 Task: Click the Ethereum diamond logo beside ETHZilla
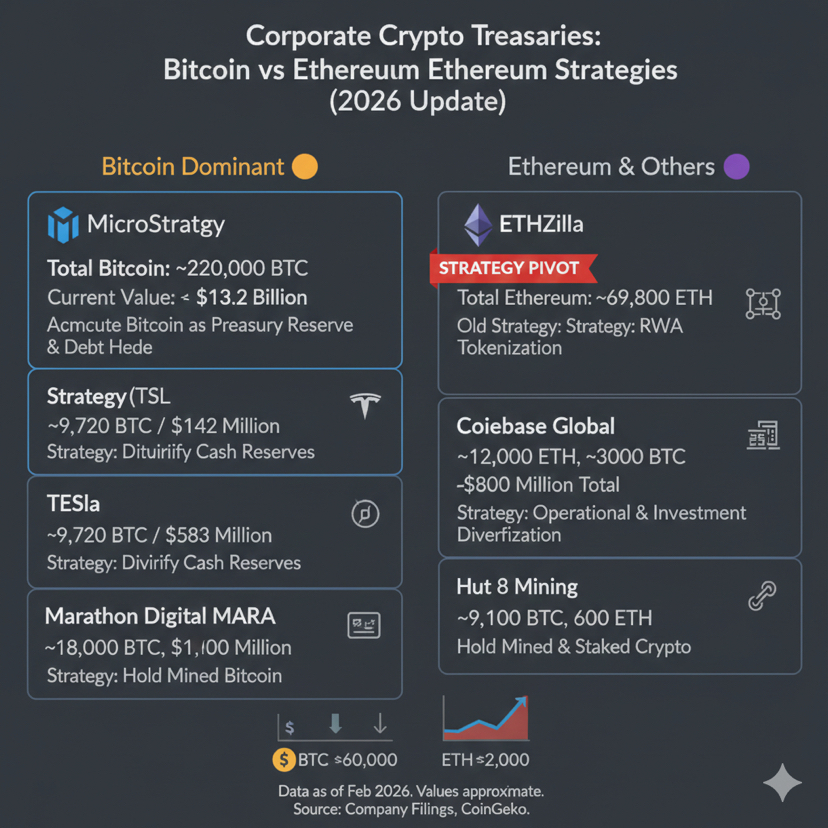[x=477, y=225]
